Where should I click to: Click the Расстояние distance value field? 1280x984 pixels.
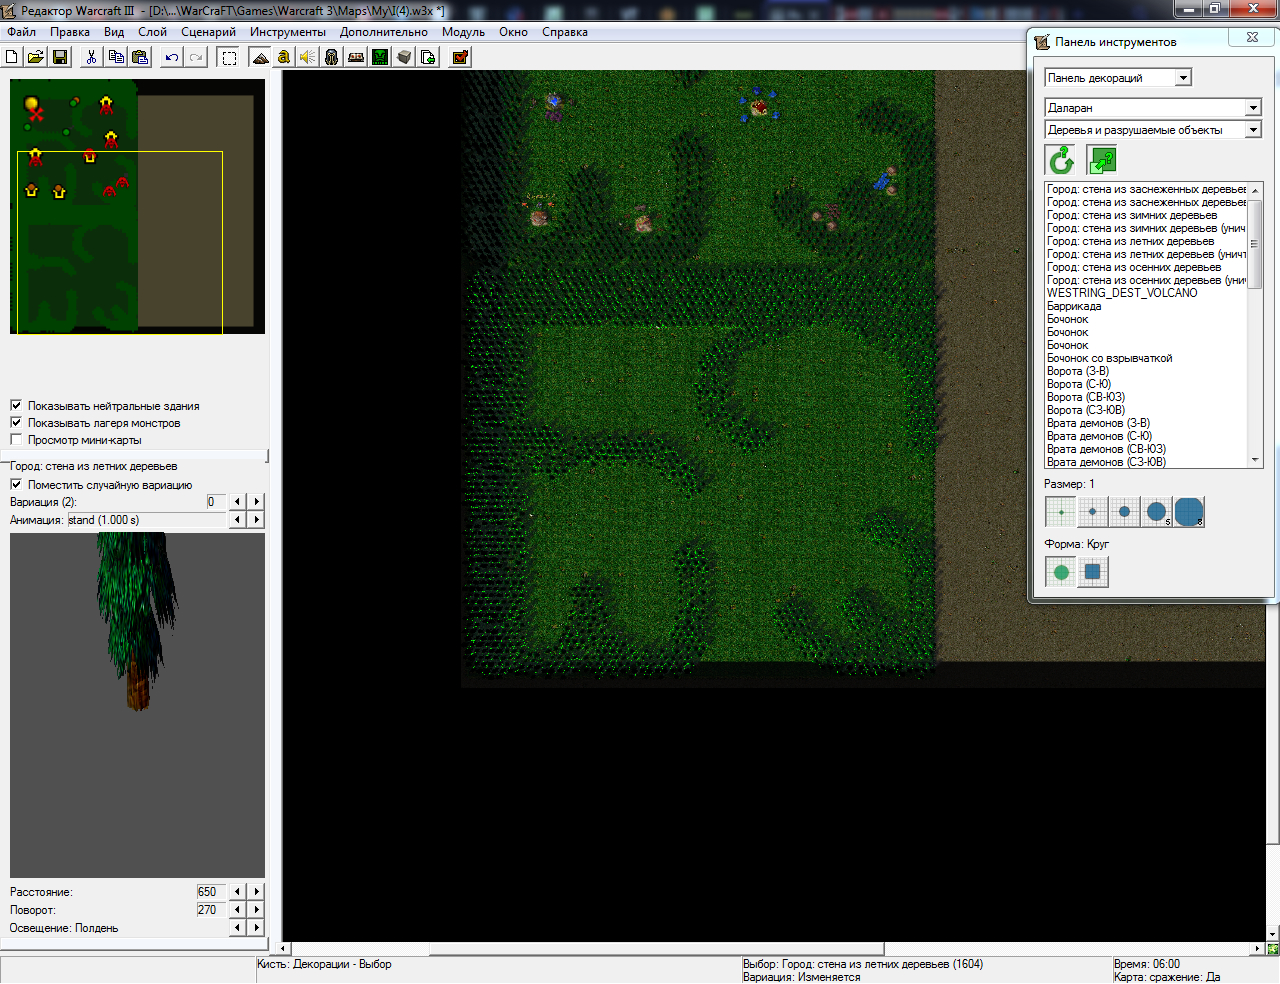tap(211, 892)
